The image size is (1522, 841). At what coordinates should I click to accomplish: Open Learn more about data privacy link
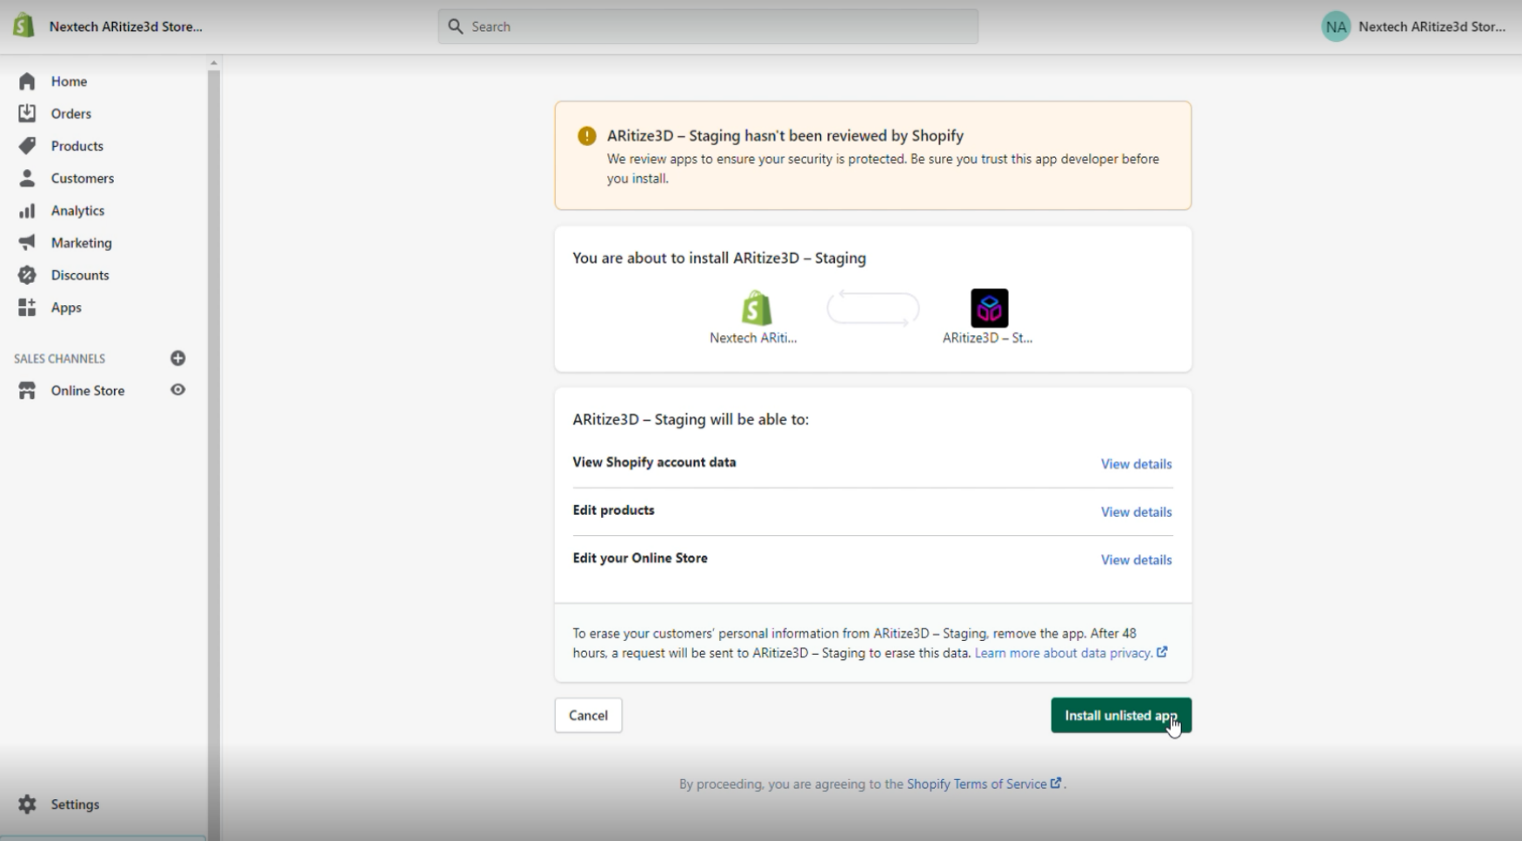tap(1070, 653)
